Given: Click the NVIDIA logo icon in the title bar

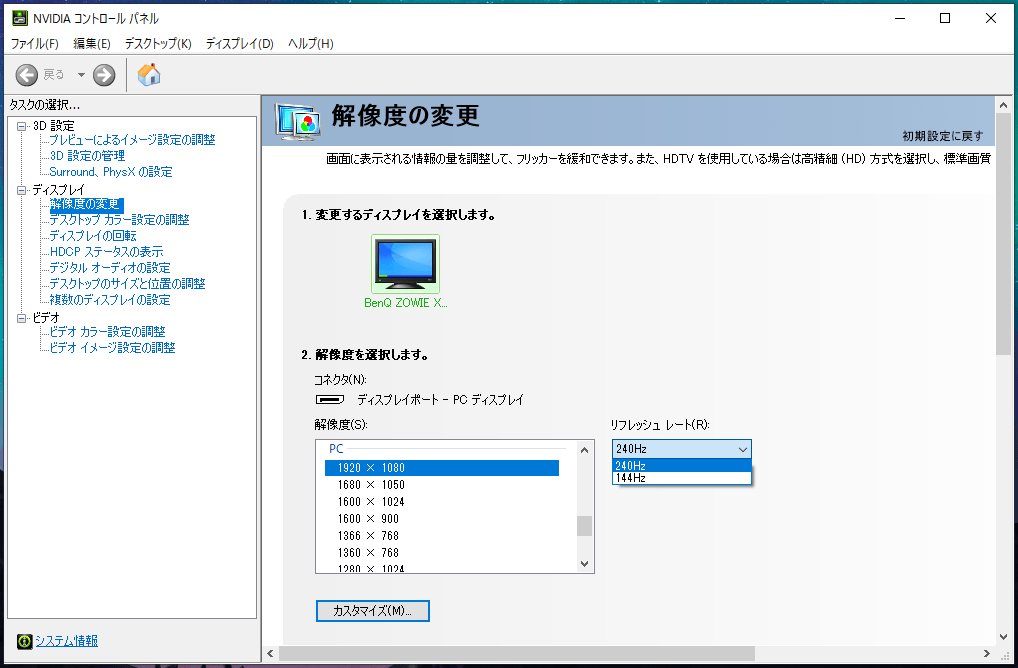Looking at the screenshot, I should click(19, 18).
